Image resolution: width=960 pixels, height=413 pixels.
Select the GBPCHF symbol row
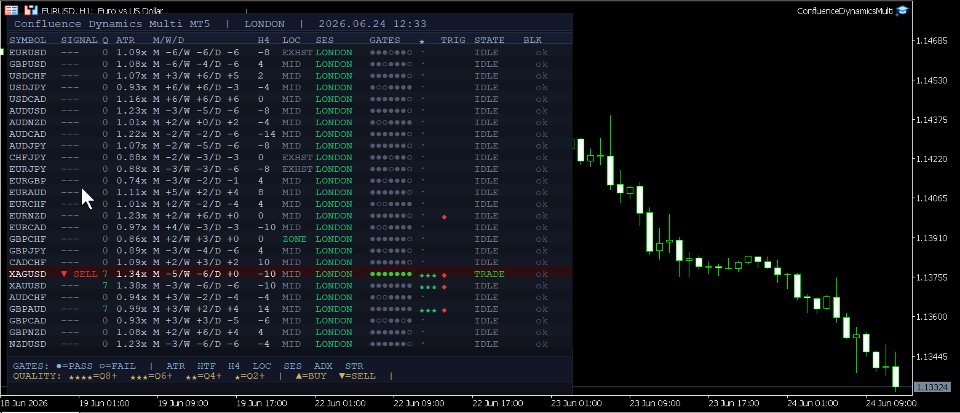290,239
